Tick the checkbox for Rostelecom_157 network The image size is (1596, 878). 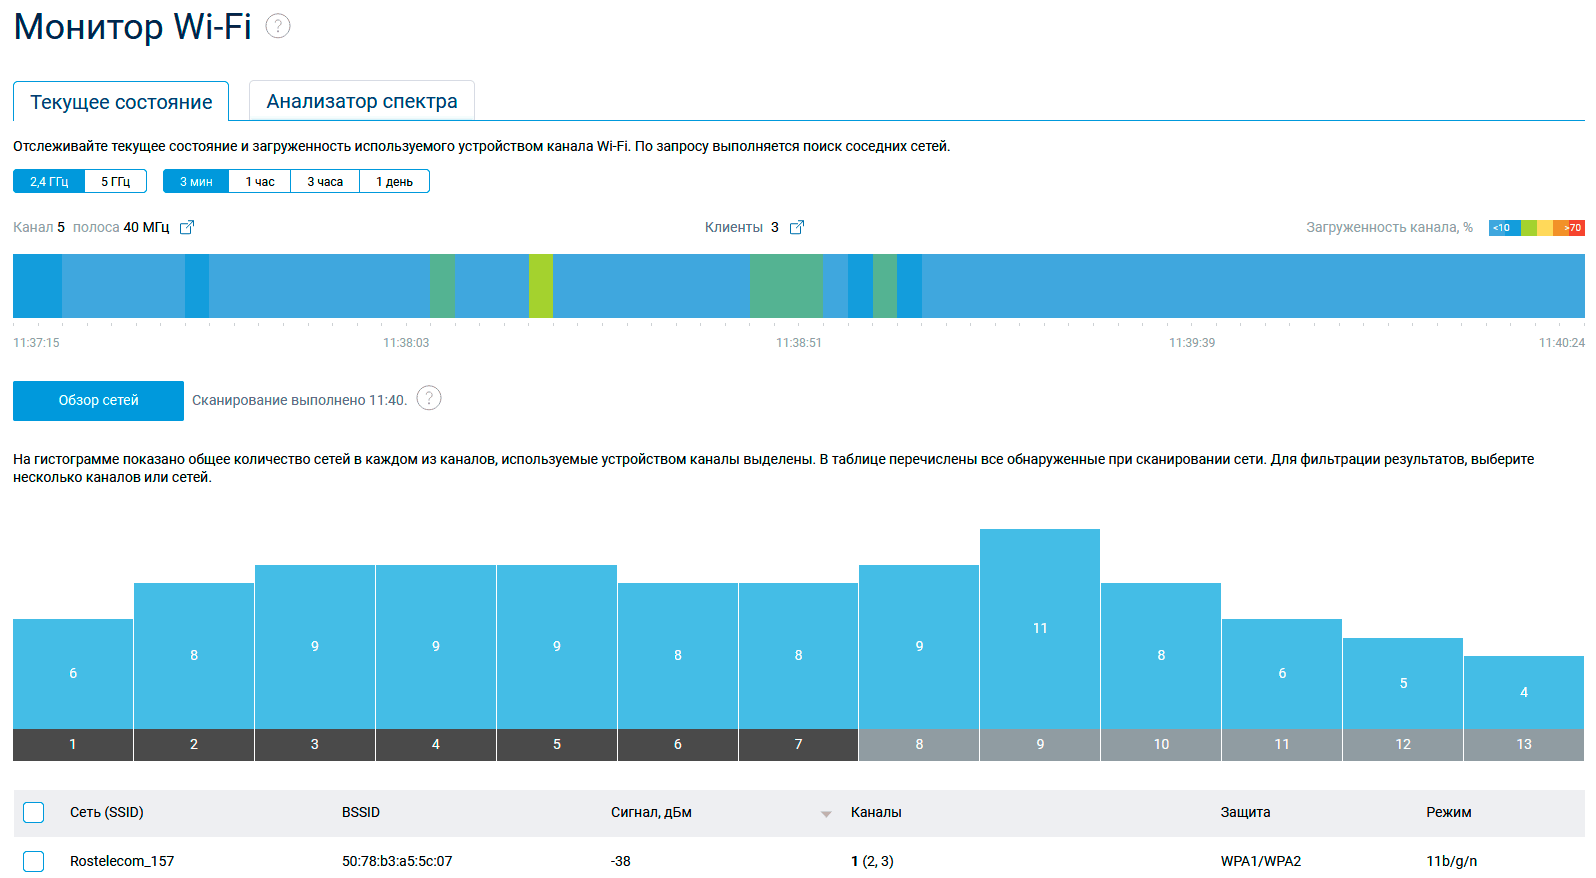[34, 861]
